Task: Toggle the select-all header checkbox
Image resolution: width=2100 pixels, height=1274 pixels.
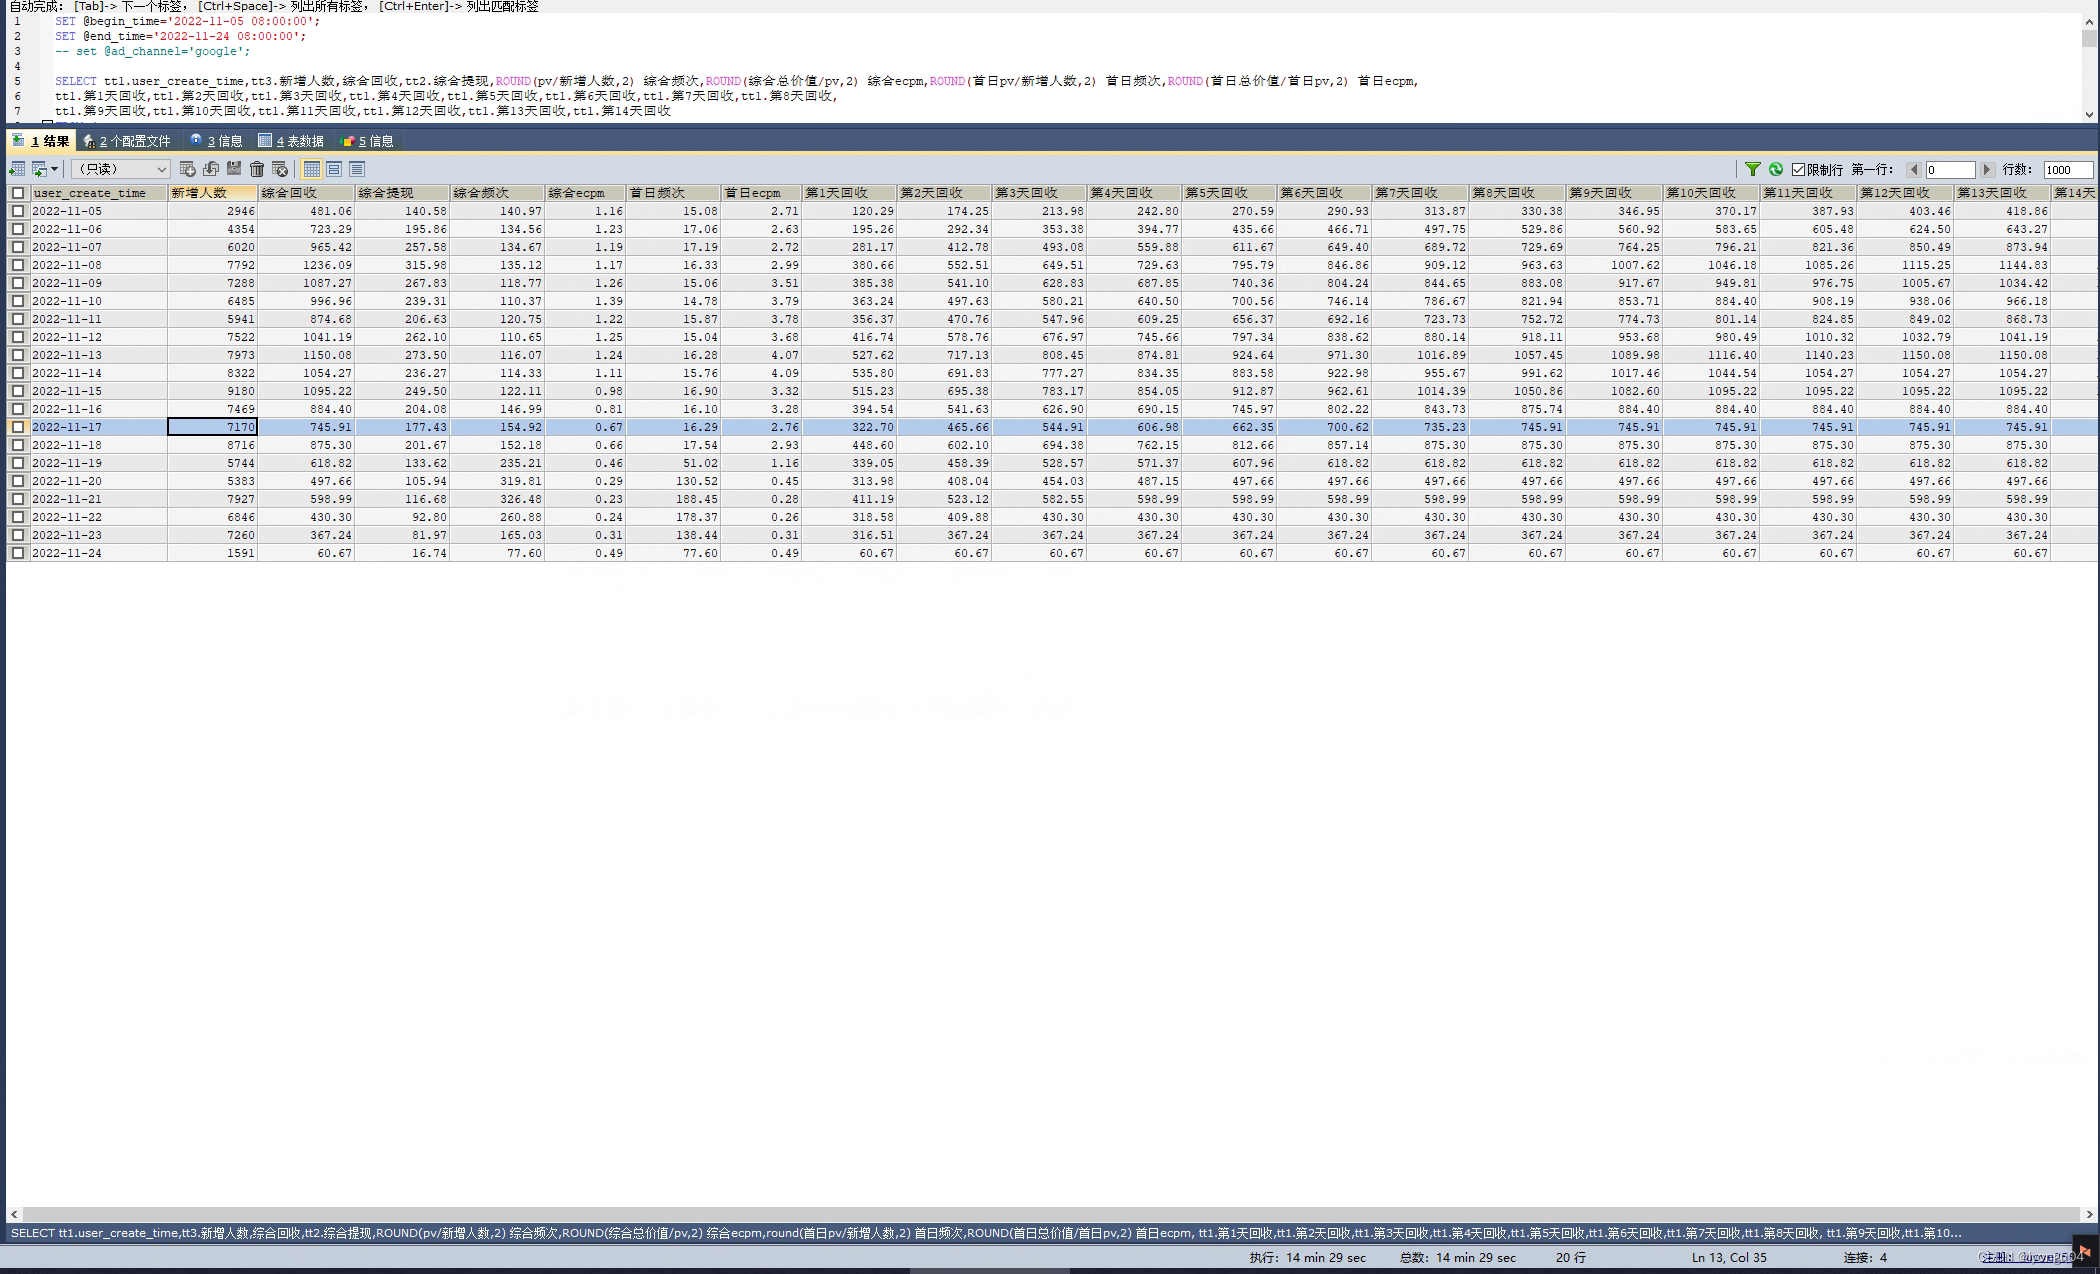Action: click(18, 193)
